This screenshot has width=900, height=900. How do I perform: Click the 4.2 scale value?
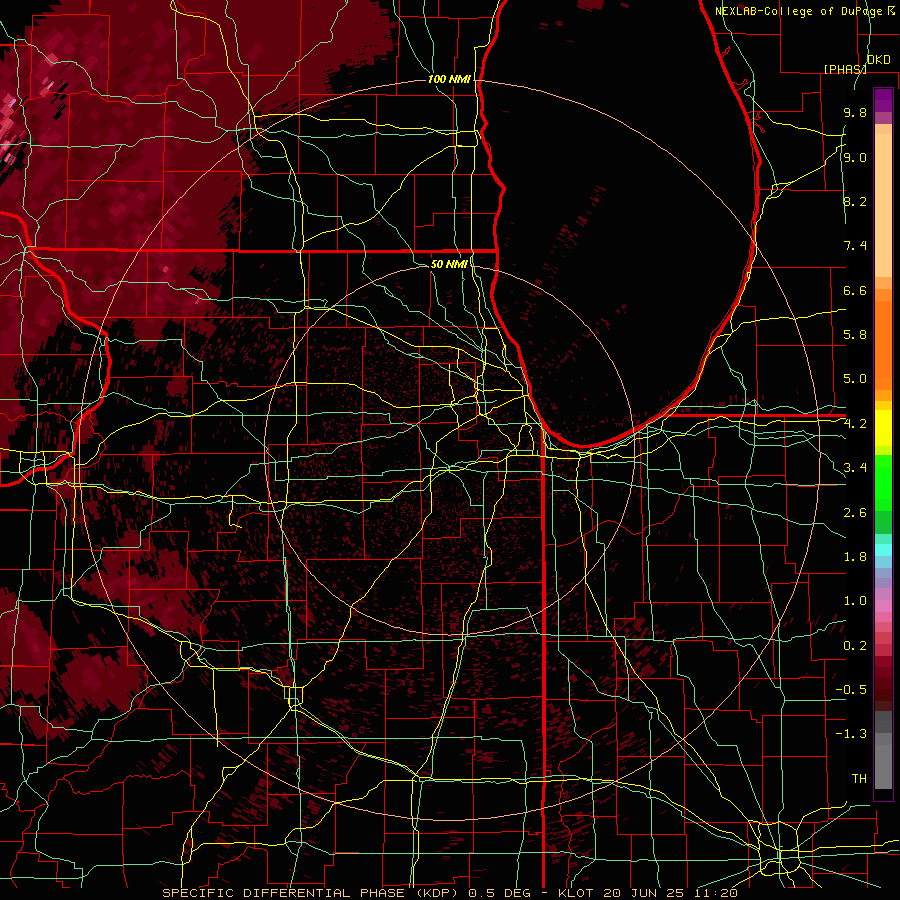(x=855, y=424)
